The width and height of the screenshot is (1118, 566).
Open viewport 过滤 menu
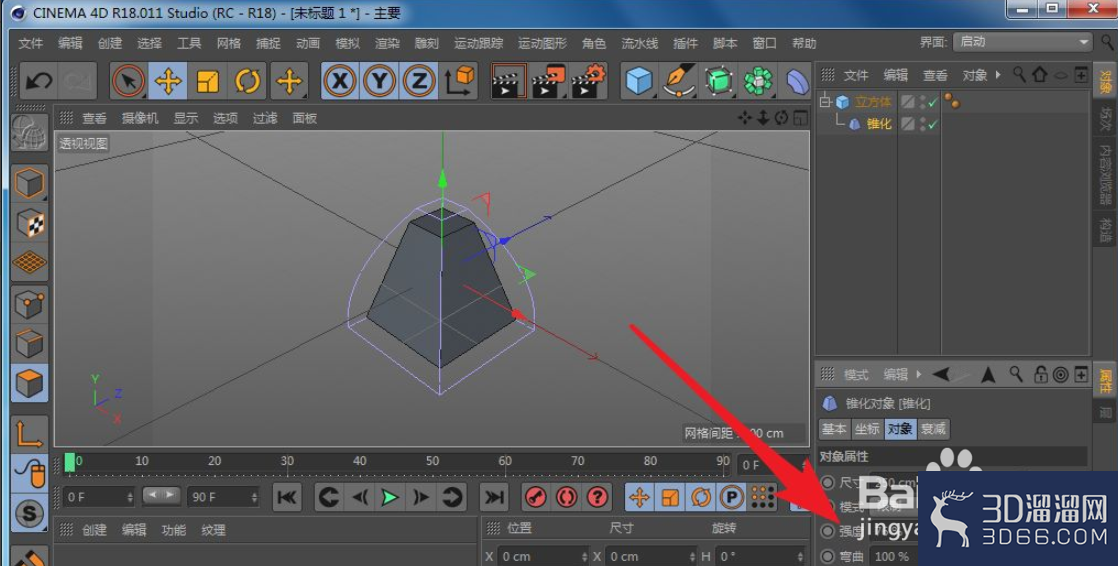click(x=265, y=118)
